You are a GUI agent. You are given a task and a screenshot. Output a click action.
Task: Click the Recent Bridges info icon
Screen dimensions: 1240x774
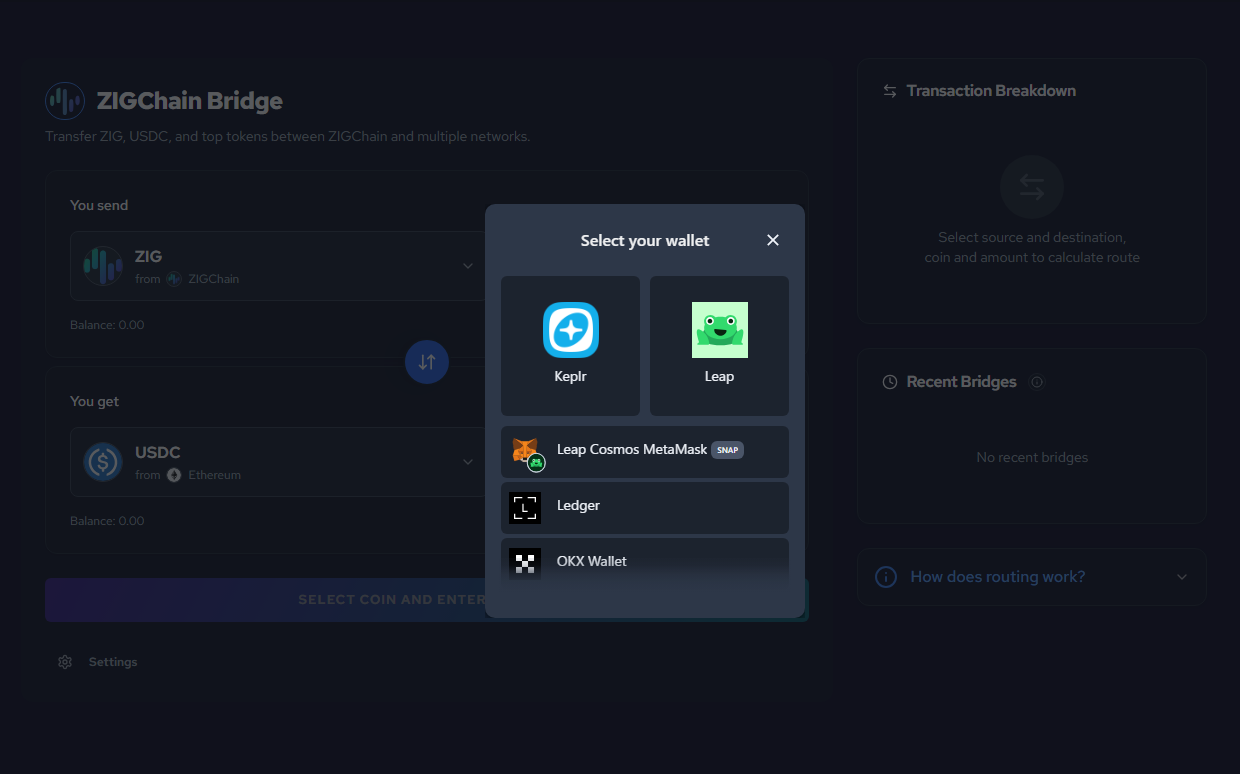tap(1037, 382)
